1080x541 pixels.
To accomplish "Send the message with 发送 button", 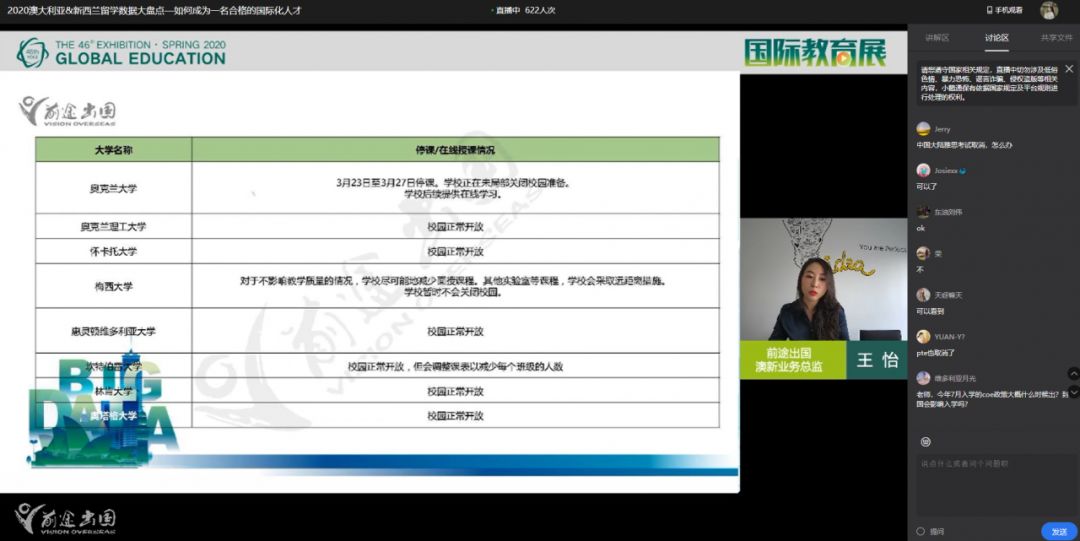I will click(1059, 531).
